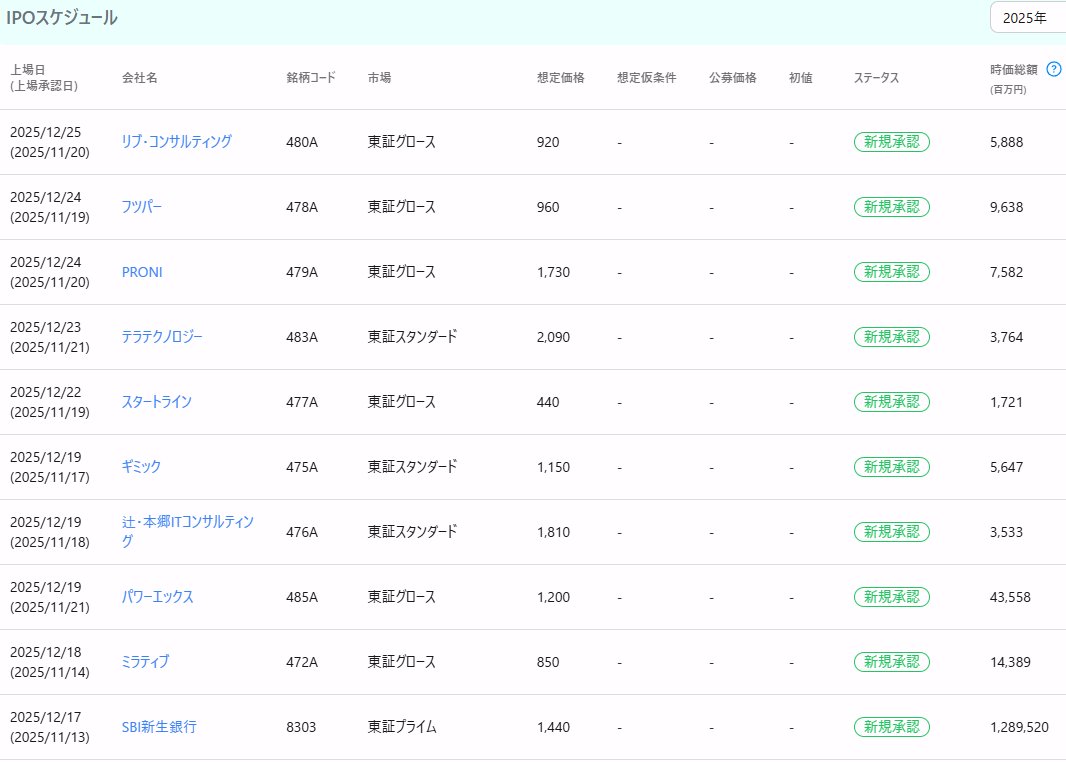Open リブ・コンサルティング company link
Screen dimensions: 1066x762
coord(177,141)
